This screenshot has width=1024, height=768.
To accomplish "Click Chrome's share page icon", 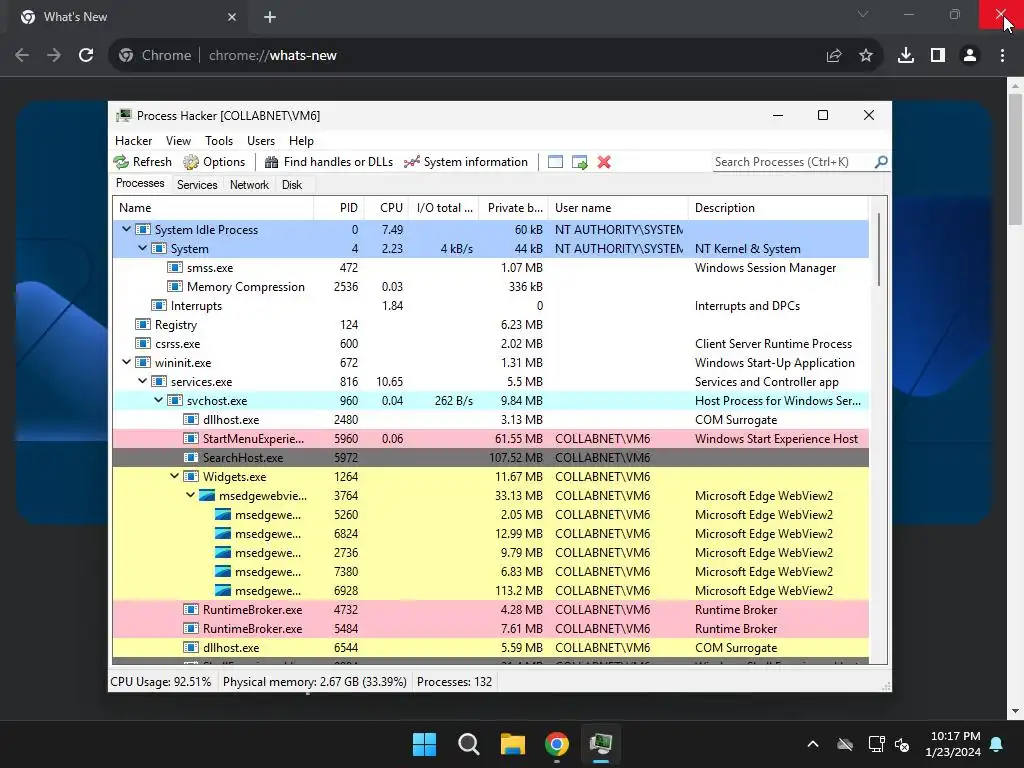I will tap(834, 56).
